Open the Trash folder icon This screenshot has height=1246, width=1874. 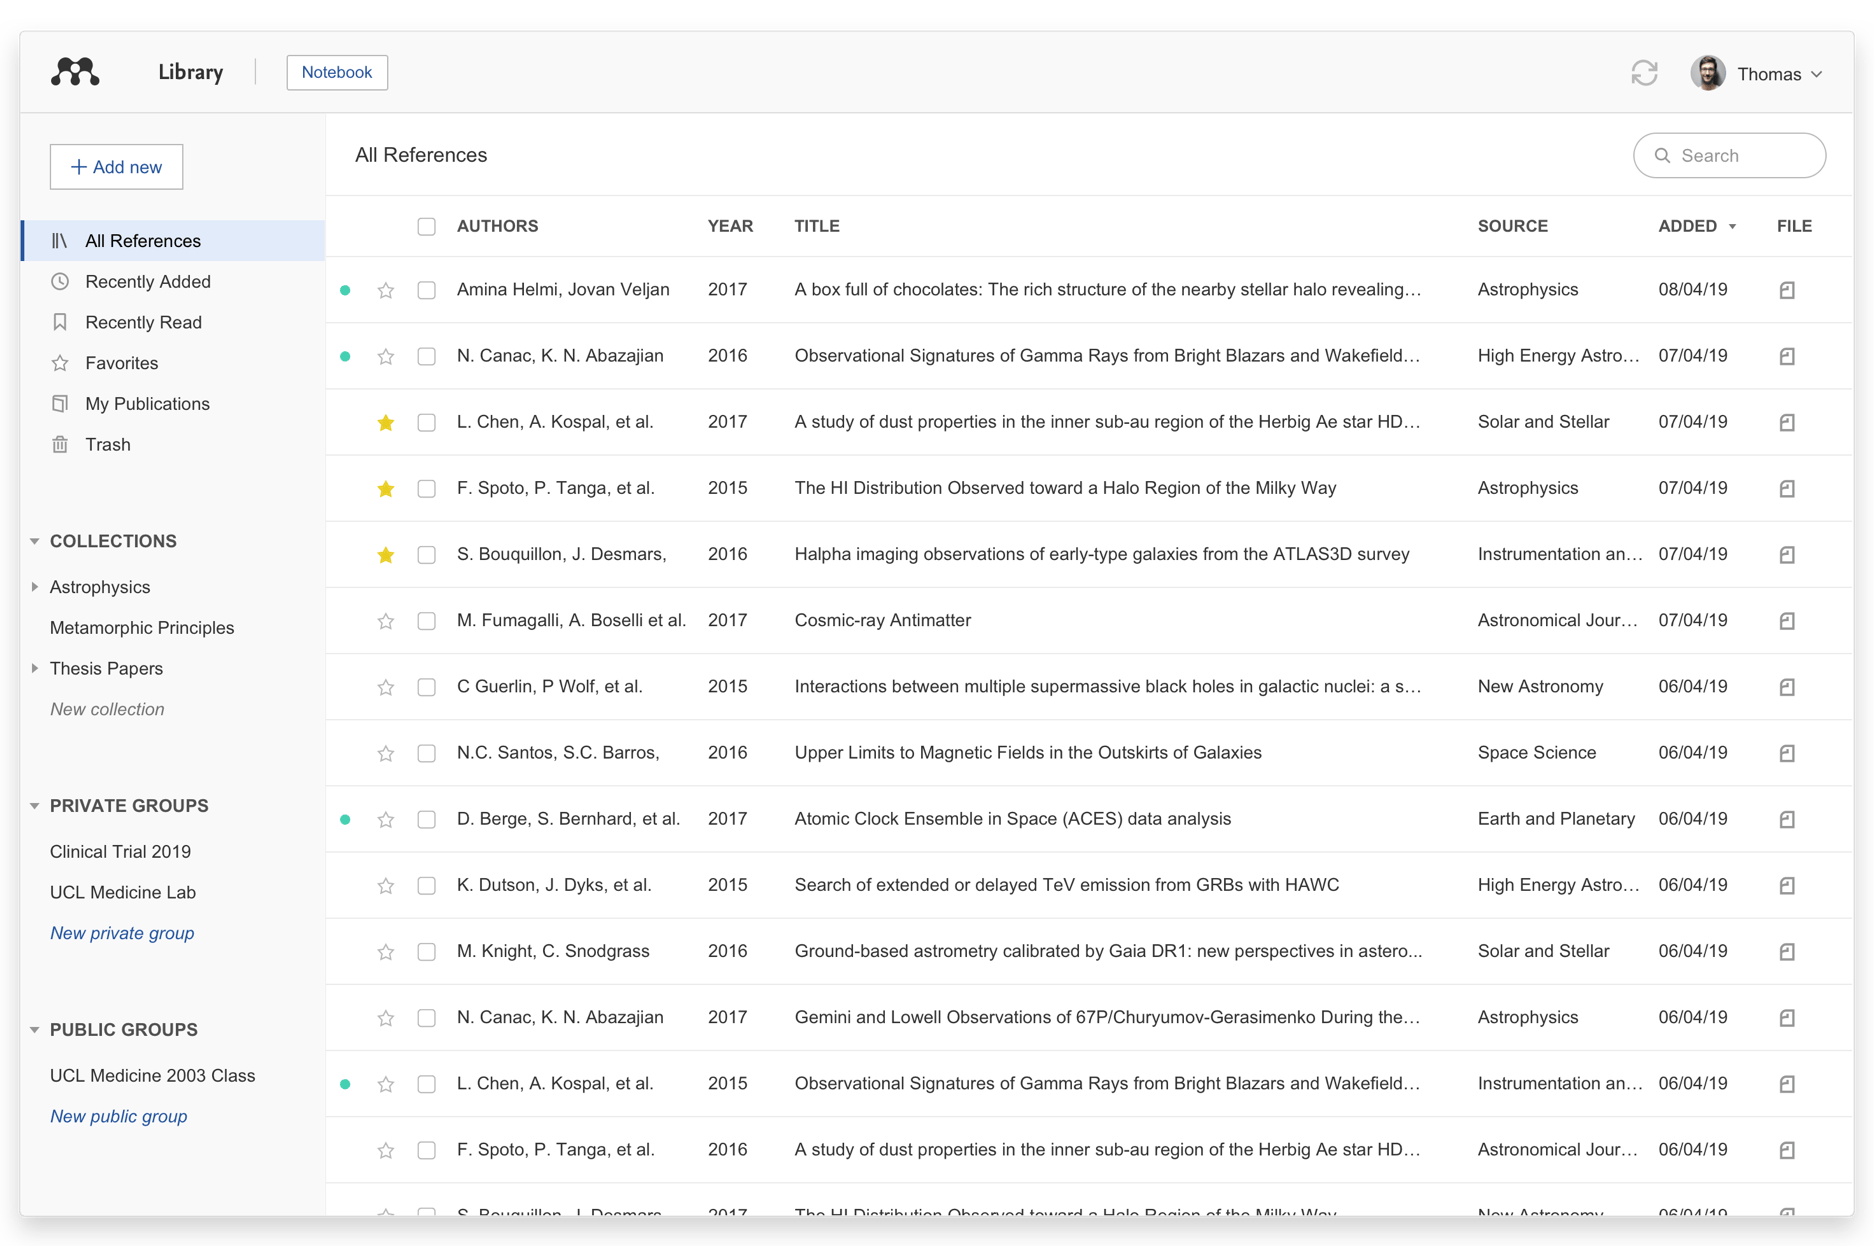(60, 445)
